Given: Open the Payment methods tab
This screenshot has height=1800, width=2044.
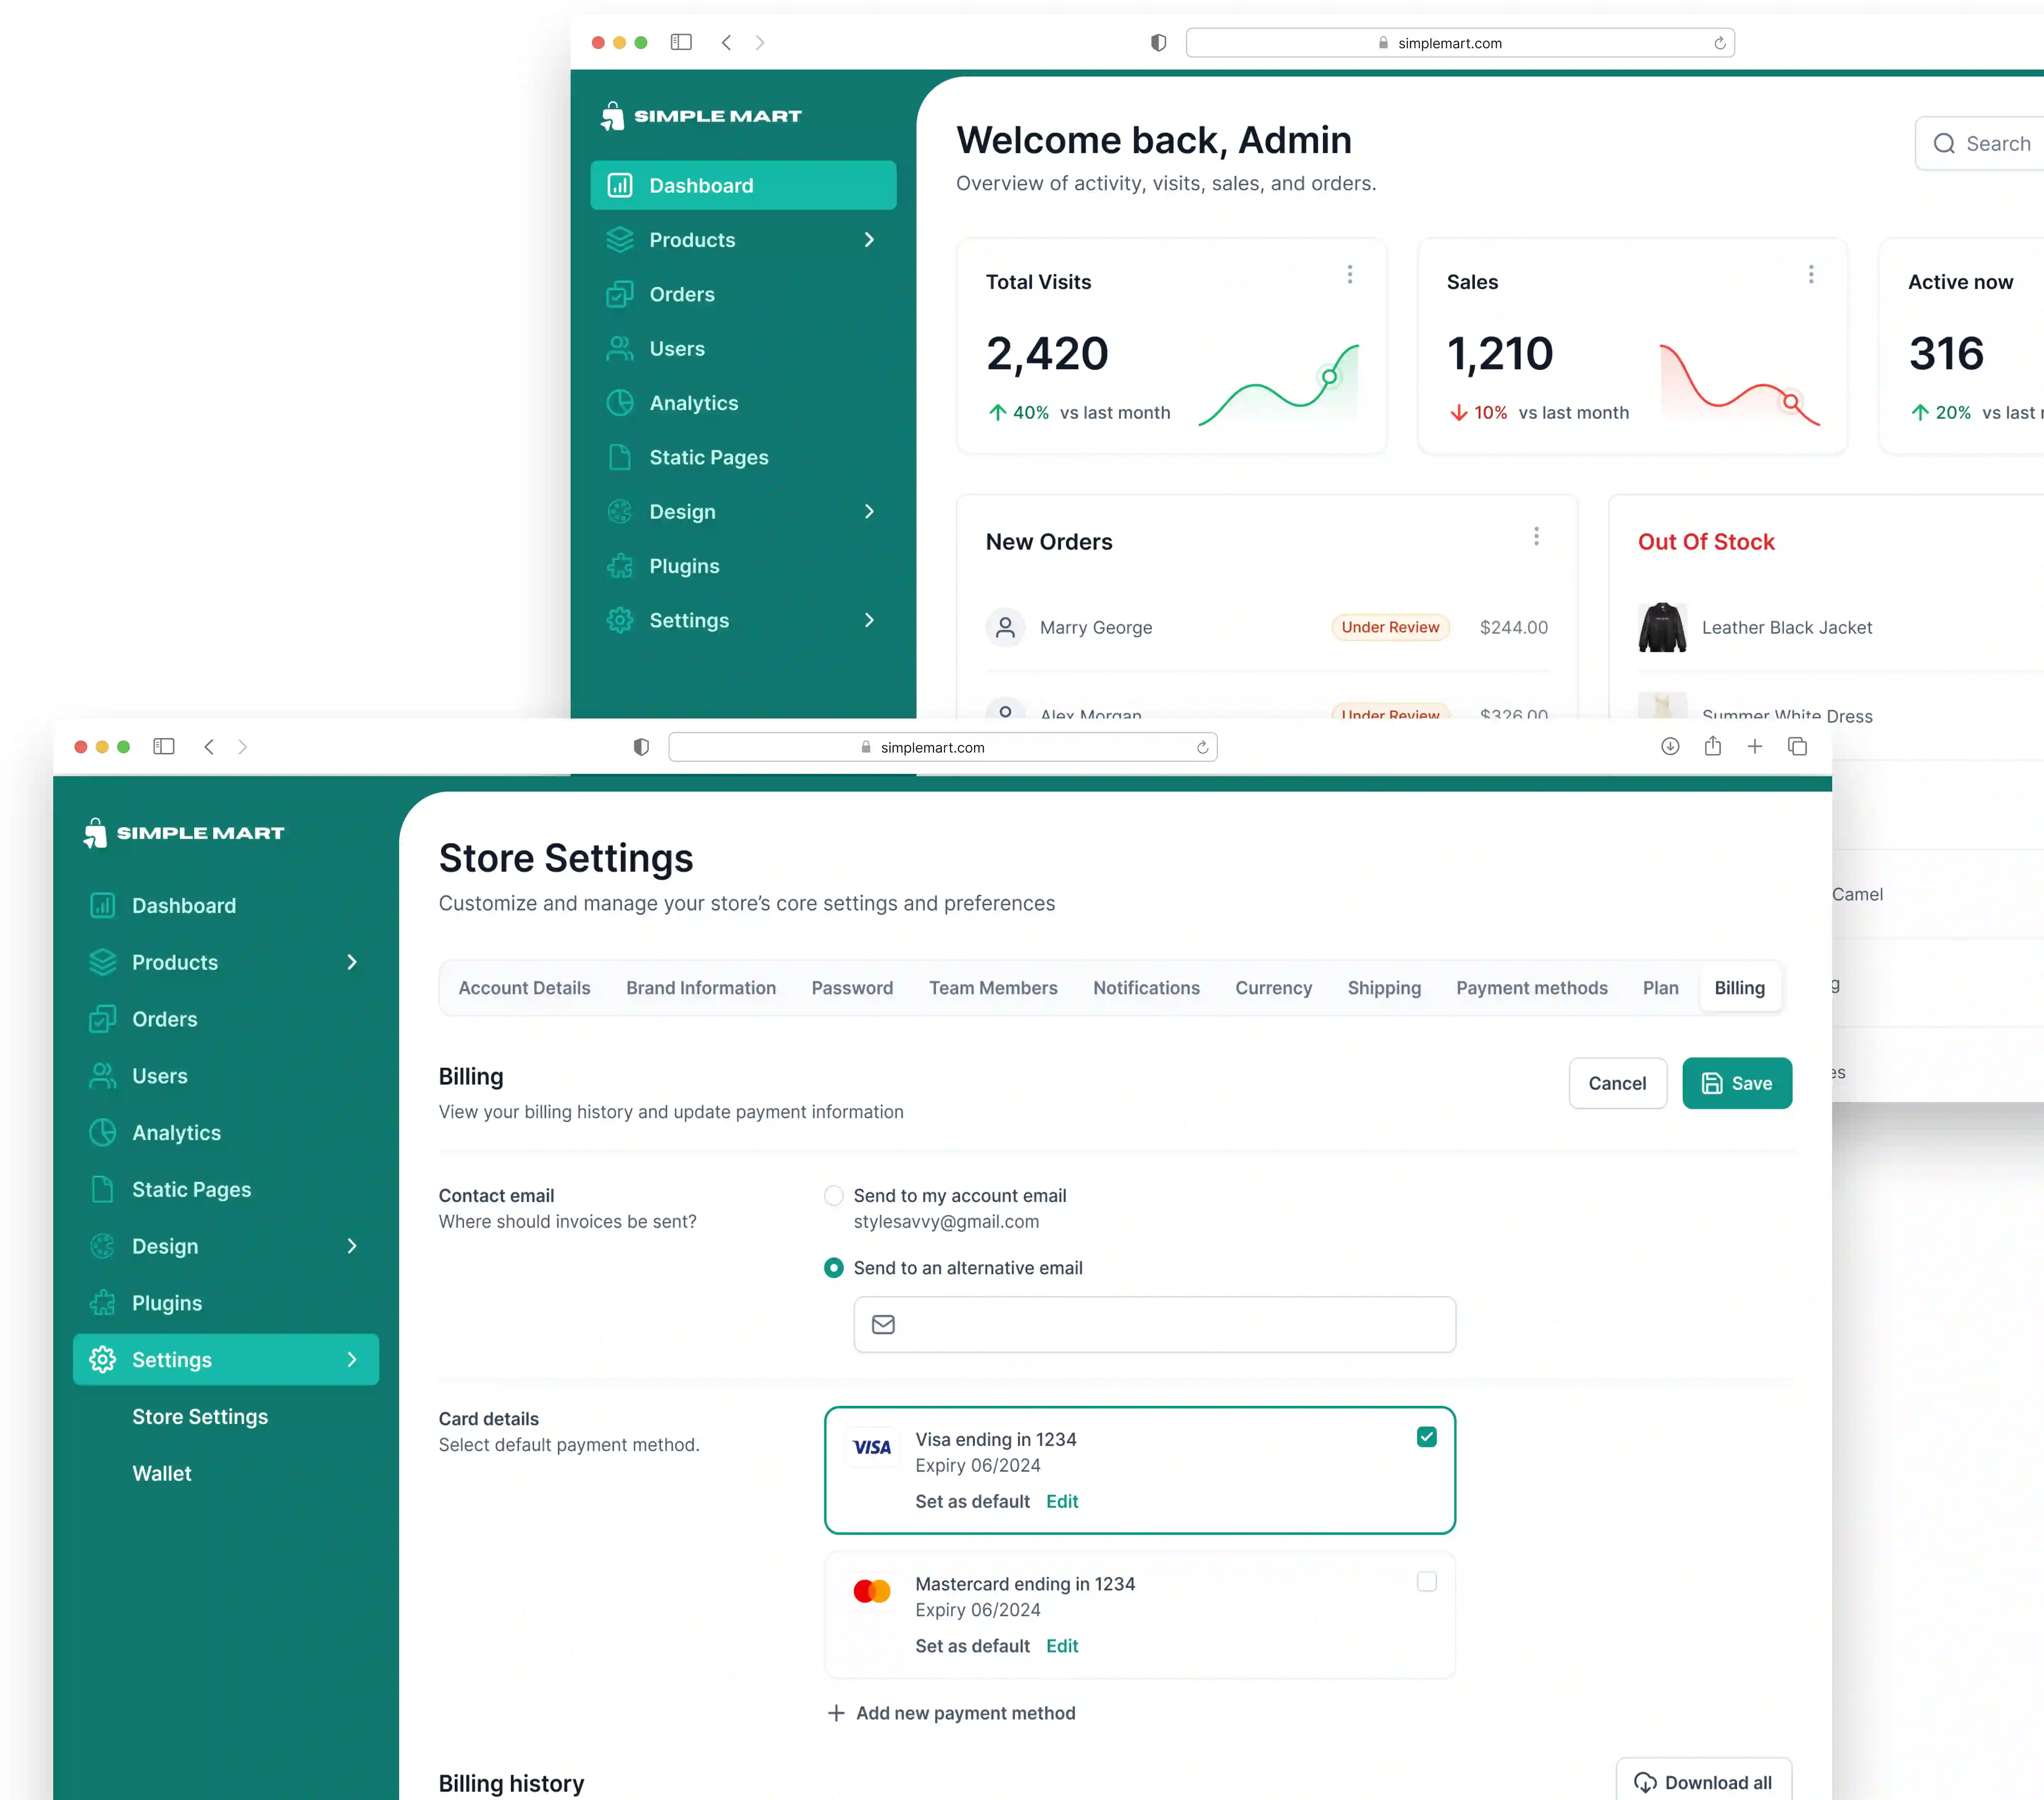Looking at the screenshot, I should point(1532,988).
